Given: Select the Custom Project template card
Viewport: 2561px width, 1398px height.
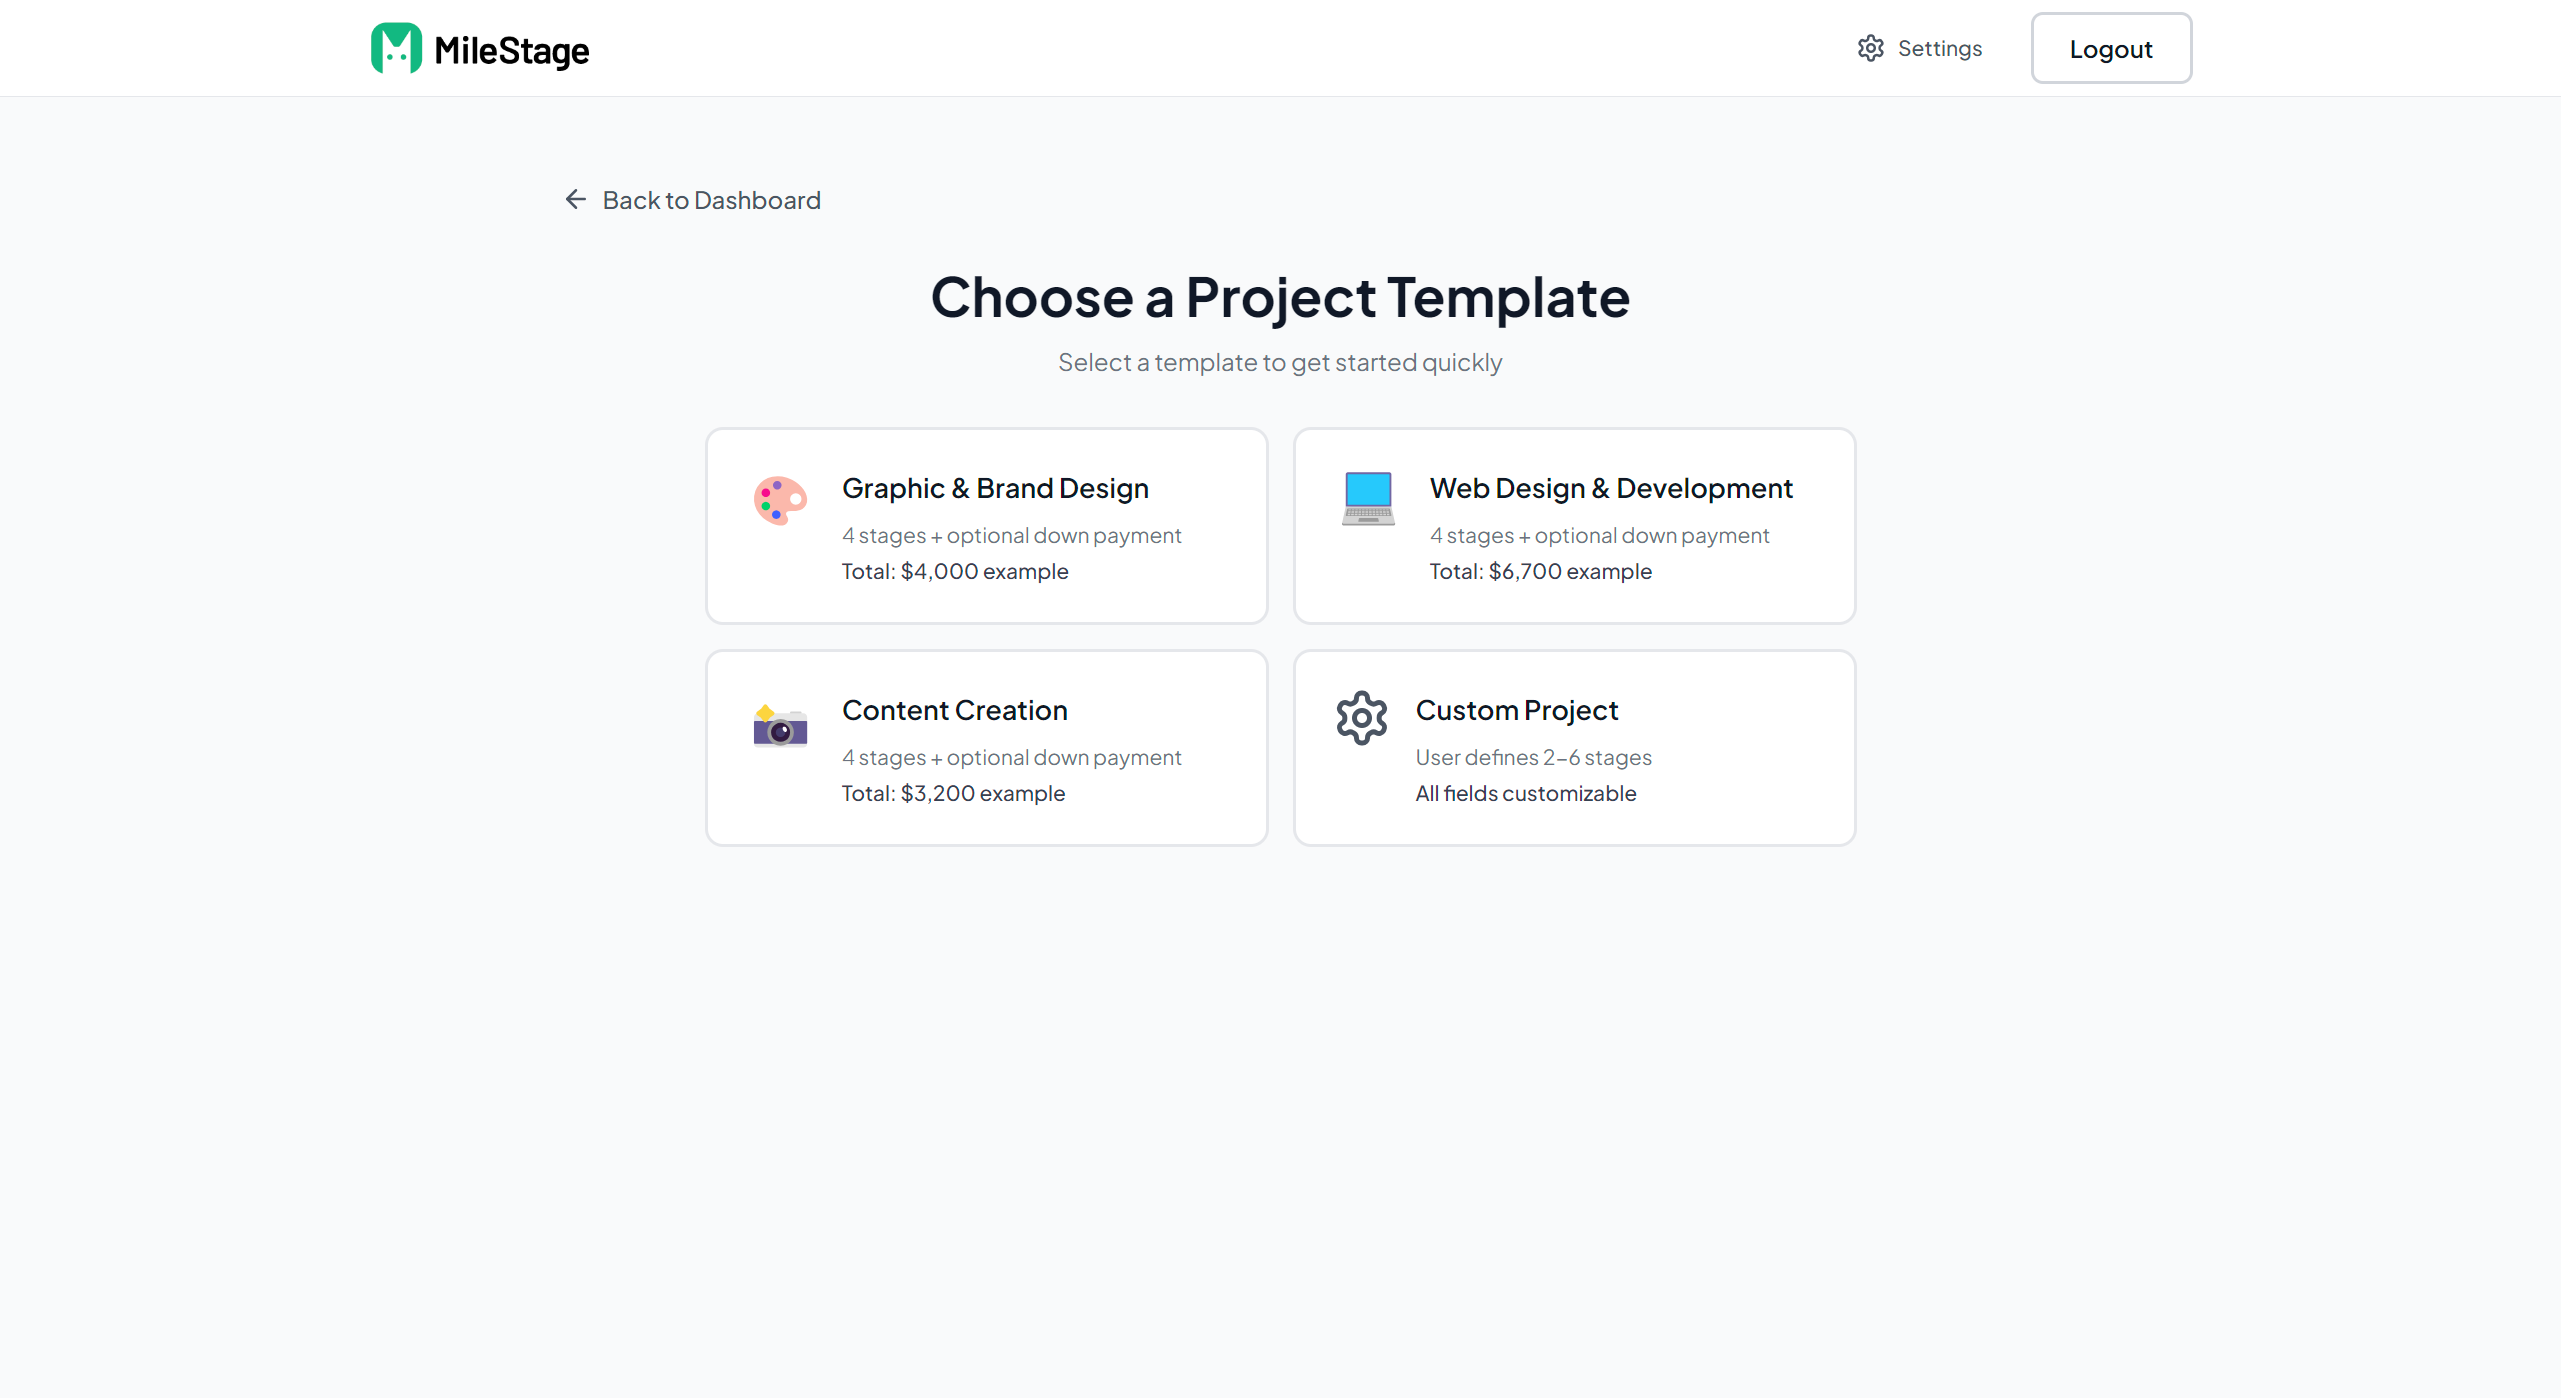Looking at the screenshot, I should pos(1574,747).
